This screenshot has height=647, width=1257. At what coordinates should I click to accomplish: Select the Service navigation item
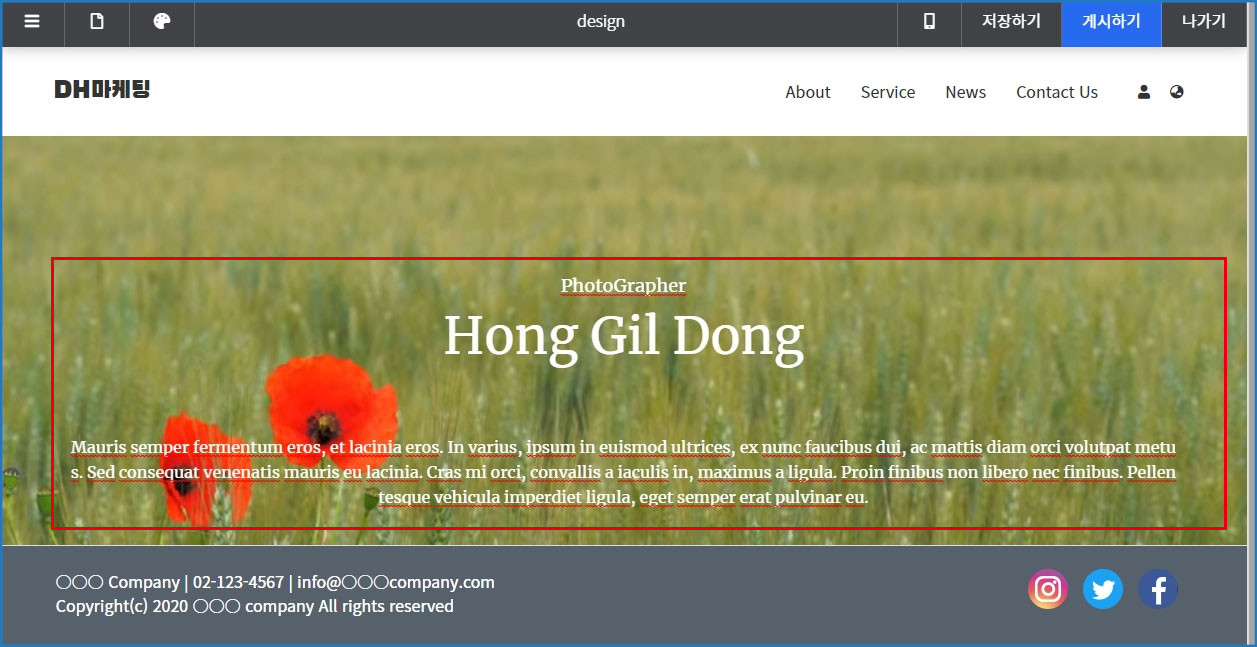coord(887,92)
